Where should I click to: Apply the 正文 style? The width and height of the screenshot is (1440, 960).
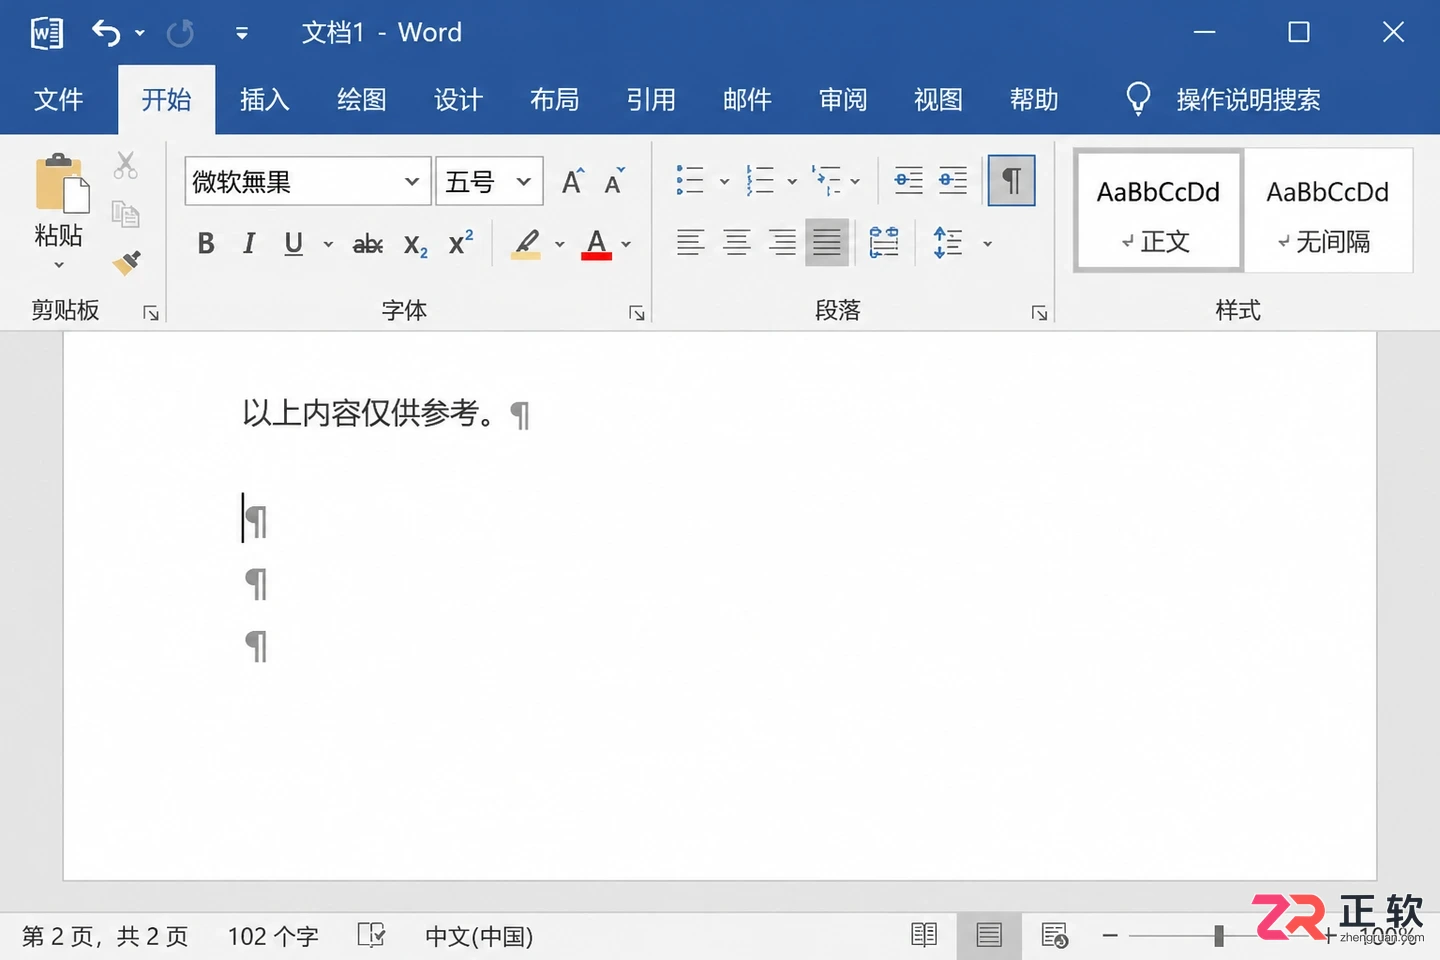(1158, 211)
